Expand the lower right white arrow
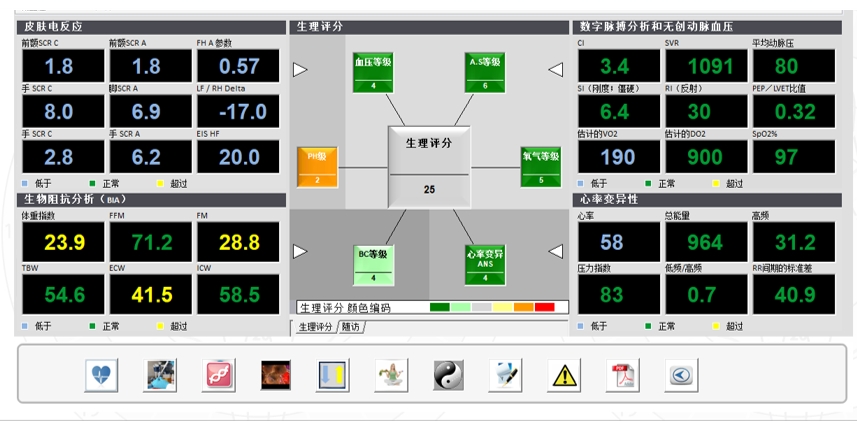This screenshot has width=857, height=421. click(555, 252)
